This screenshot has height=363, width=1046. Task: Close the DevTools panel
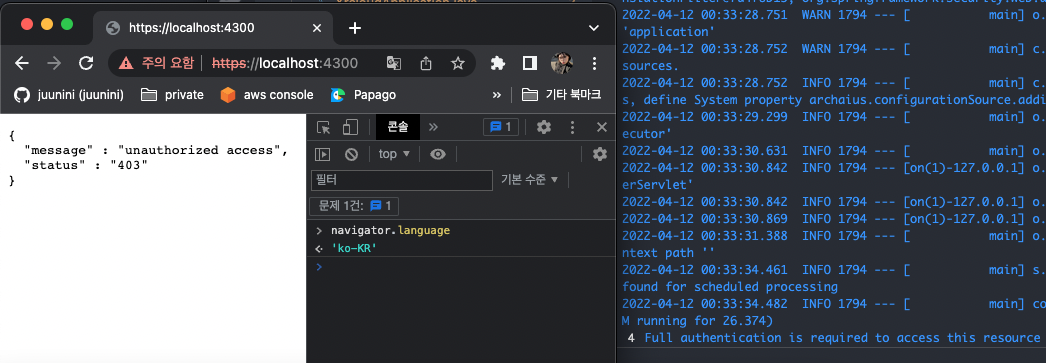[601, 127]
